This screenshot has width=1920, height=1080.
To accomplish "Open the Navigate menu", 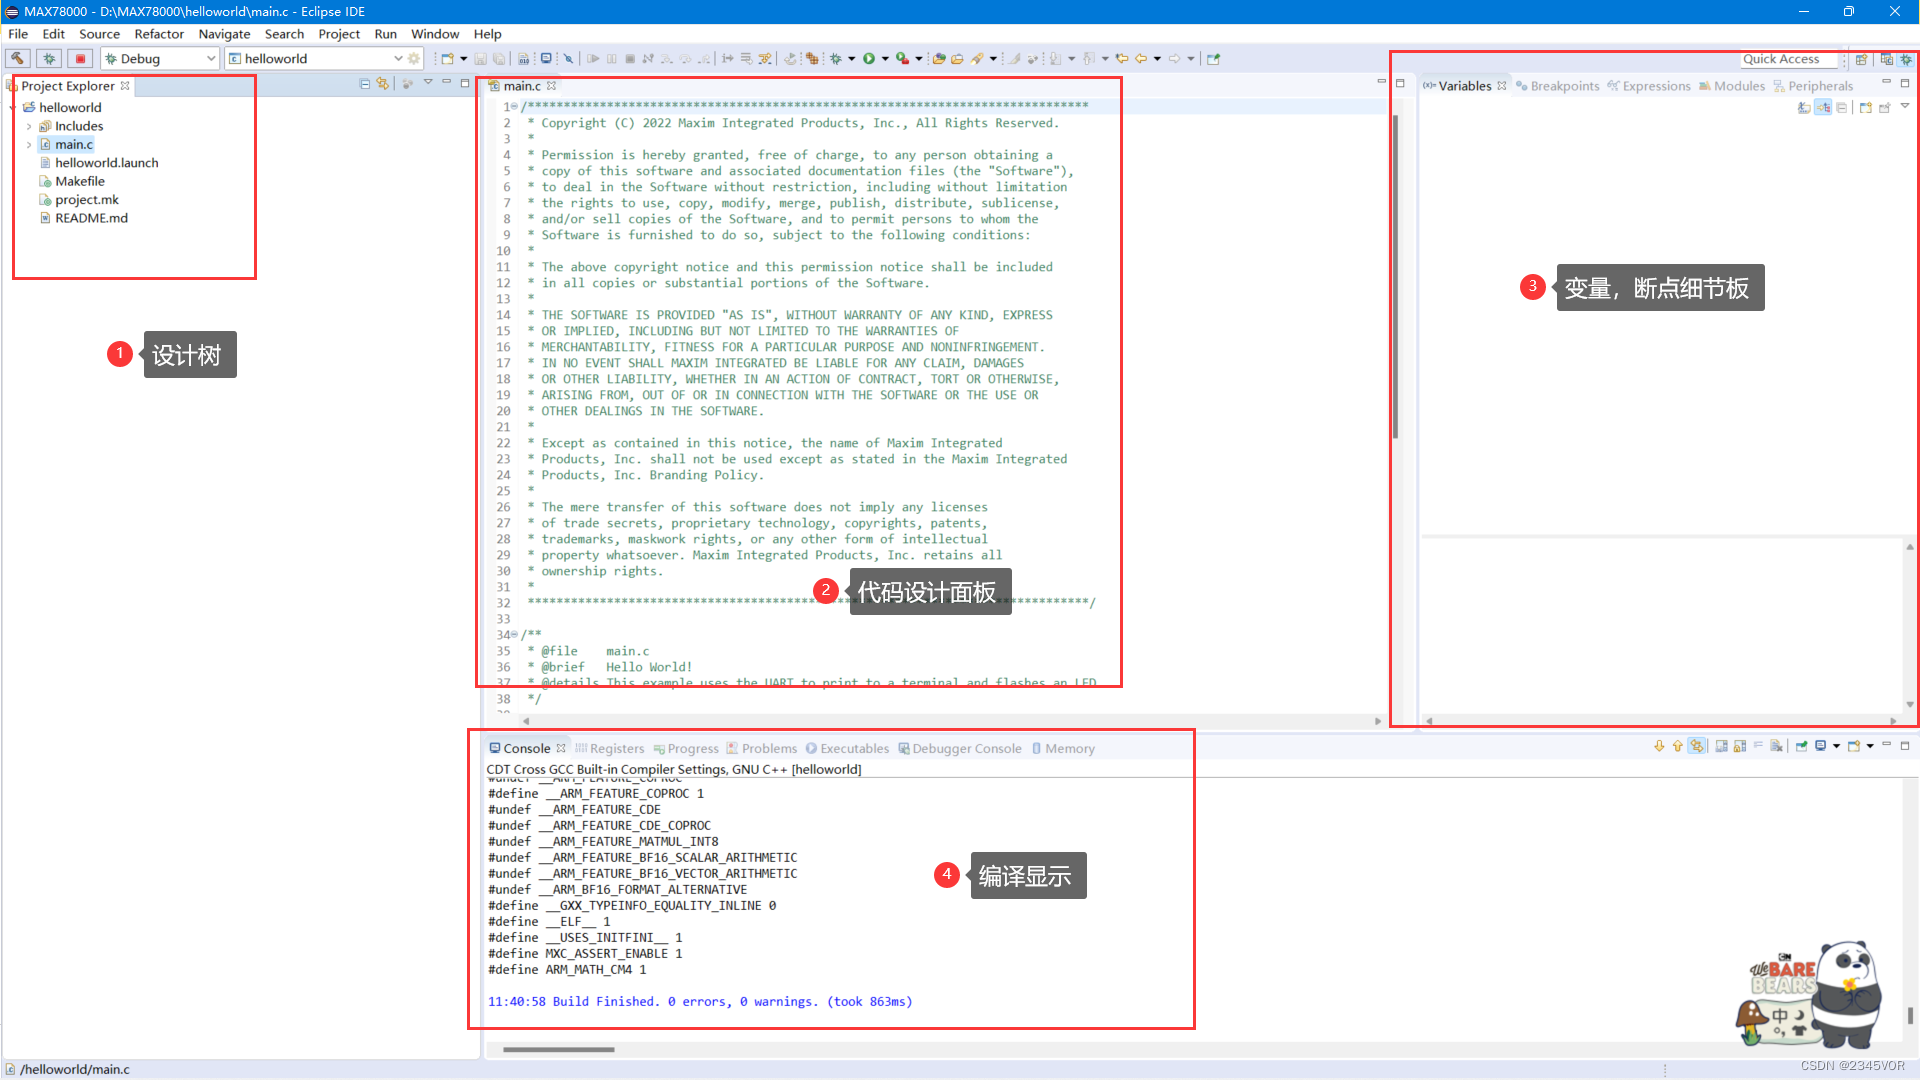I will [224, 34].
